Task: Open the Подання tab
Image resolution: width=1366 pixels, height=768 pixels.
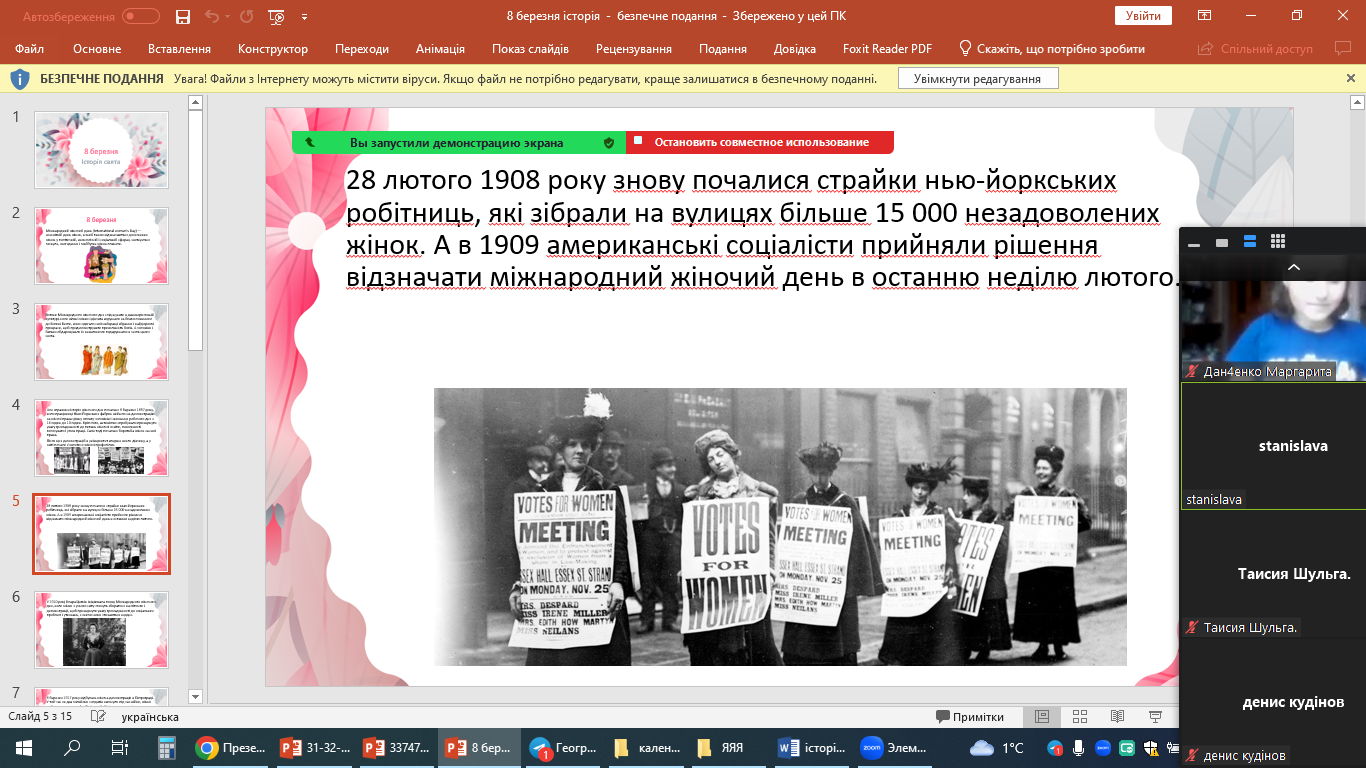Action: (x=723, y=49)
